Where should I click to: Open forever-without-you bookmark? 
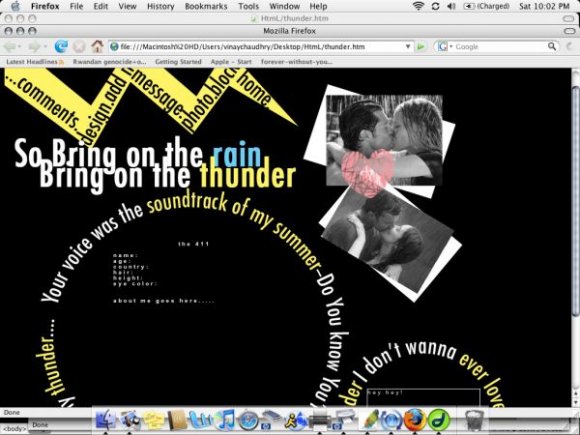296,61
